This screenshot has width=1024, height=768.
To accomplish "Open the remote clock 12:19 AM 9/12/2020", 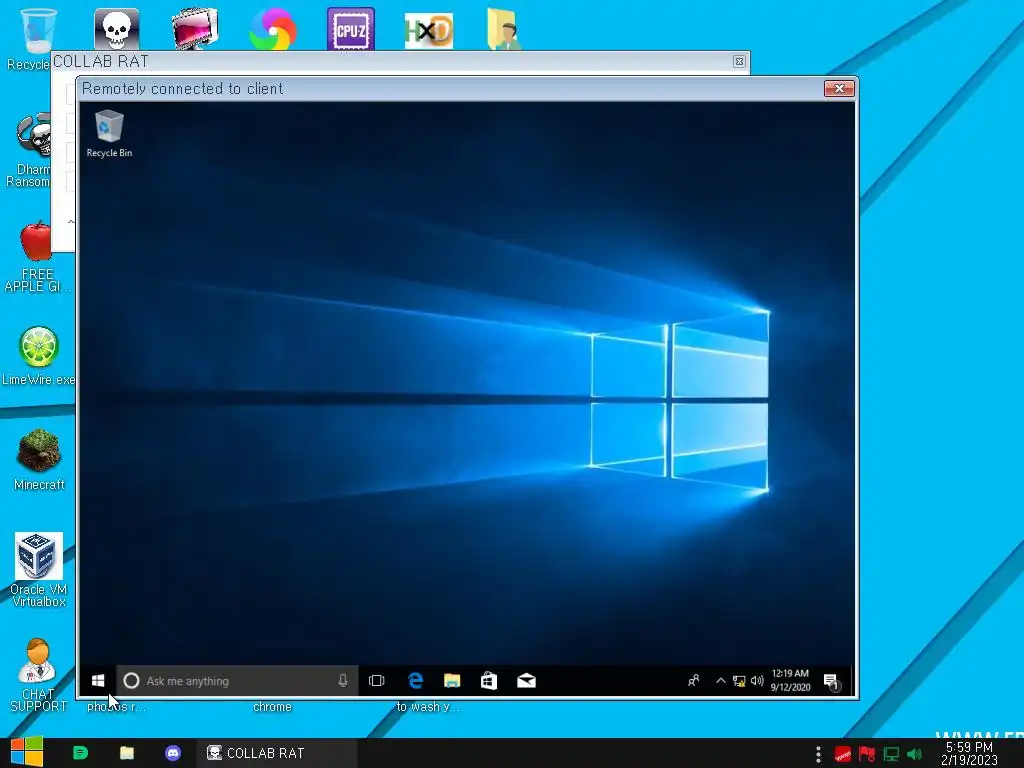I will tap(790, 680).
